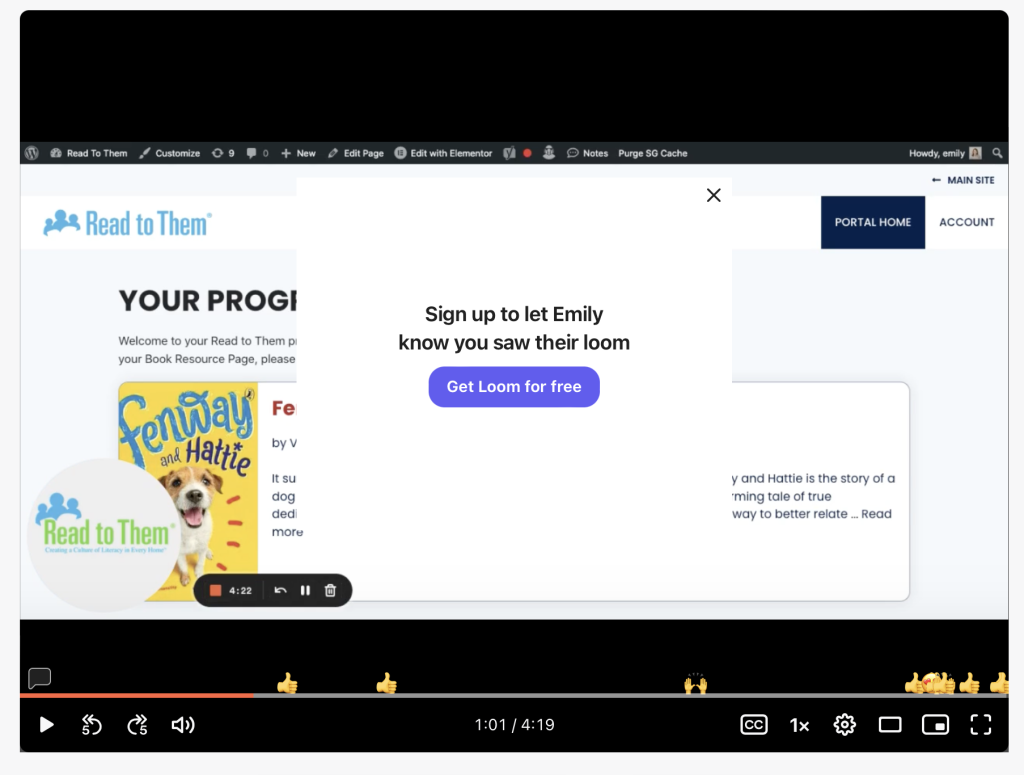Stop the Loom recording
The height and width of the screenshot is (775, 1024).
(215, 590)
